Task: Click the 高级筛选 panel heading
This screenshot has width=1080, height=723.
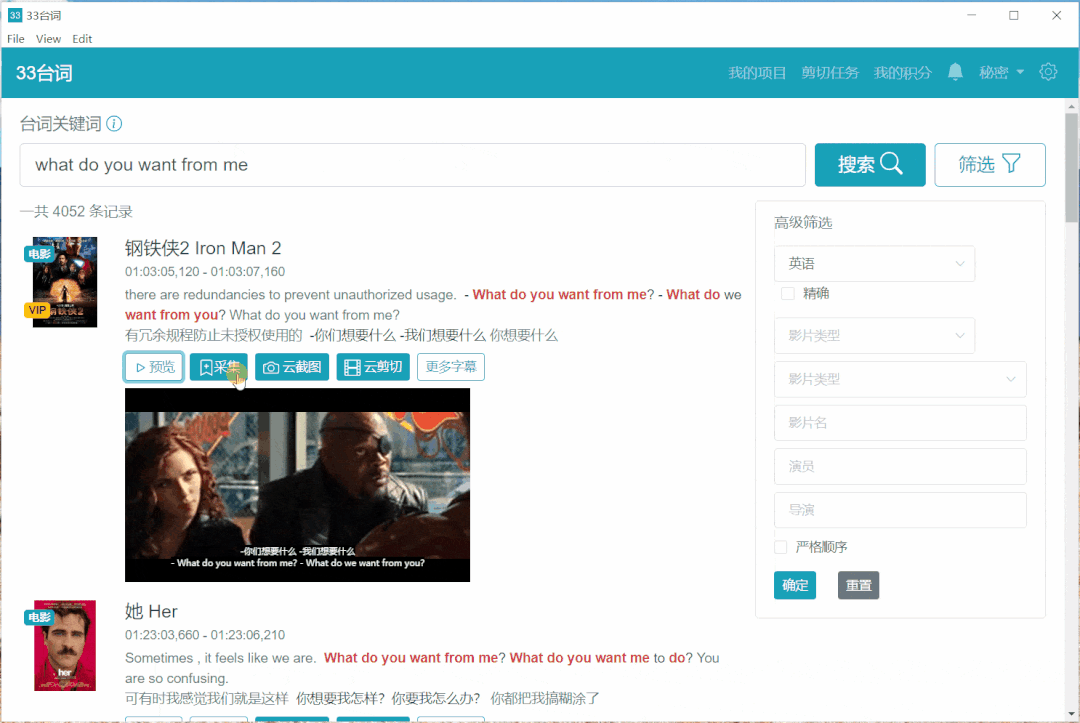Action: click(x=803, y=222)
